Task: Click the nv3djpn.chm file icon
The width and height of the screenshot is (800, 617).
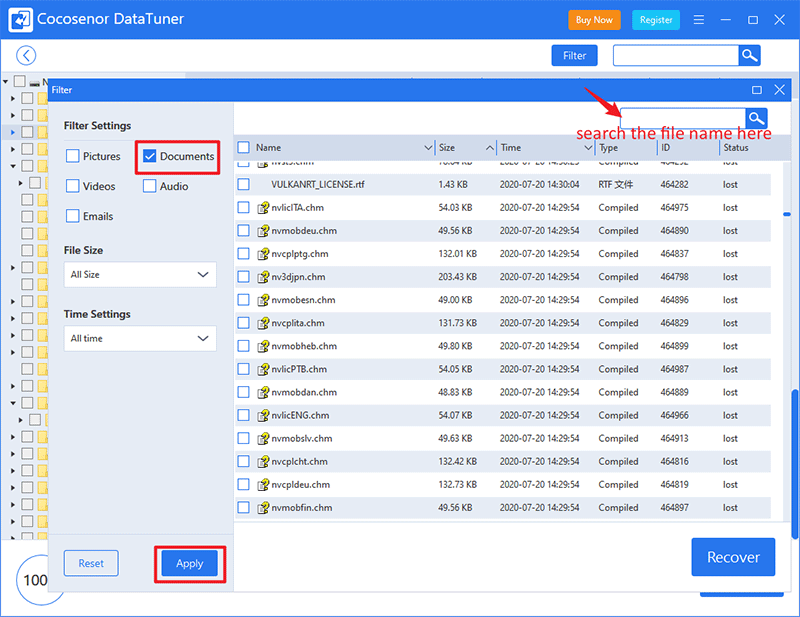Action: pos(263,277)
